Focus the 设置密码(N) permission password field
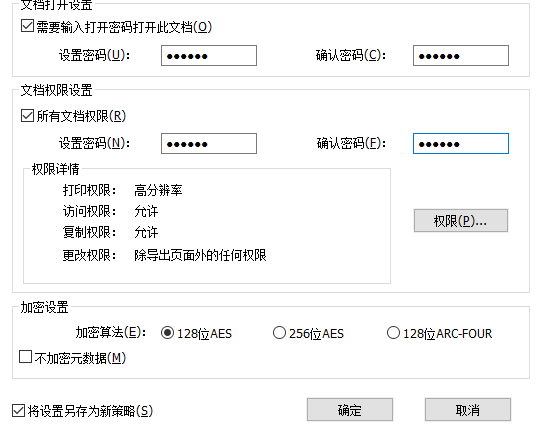Screen dimensions: 551x434 [209, 143]
